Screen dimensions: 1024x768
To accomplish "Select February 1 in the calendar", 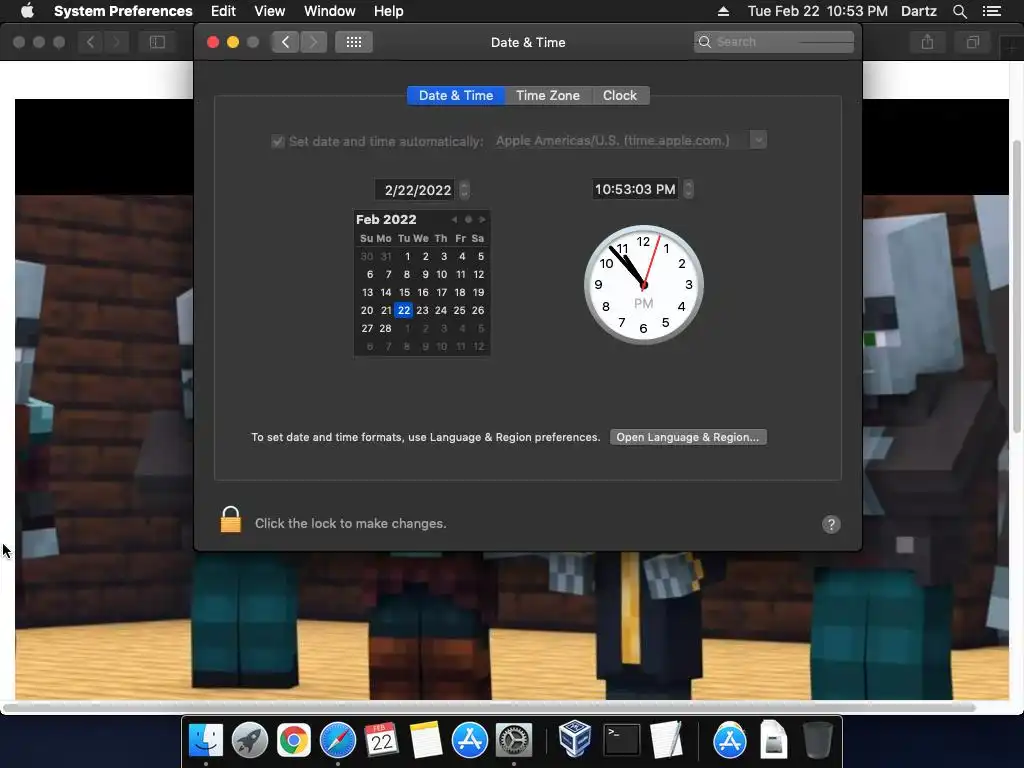I will click(x=407, y=257).
